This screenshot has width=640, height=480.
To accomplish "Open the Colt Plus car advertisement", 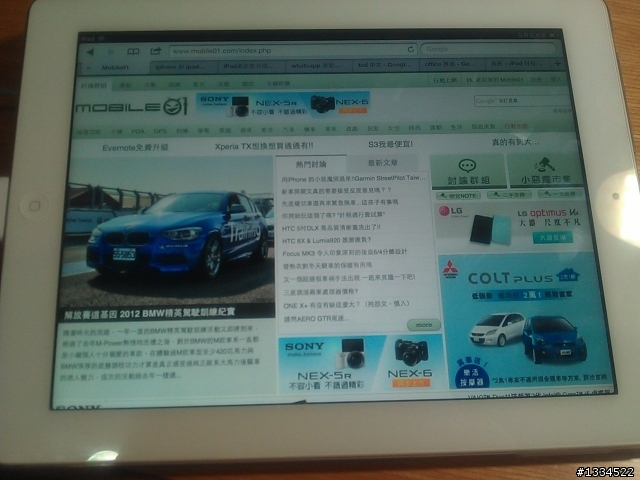I will tap(524, 321).
